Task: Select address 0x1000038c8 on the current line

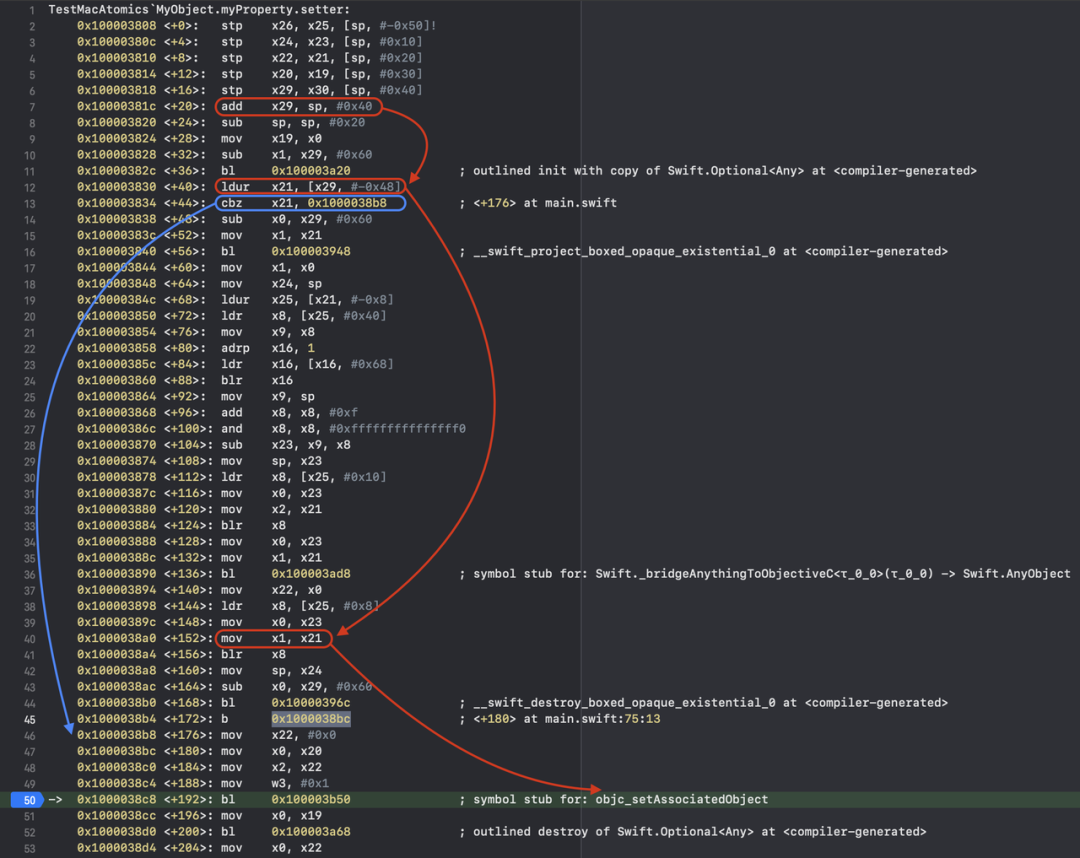Action: 116,799
